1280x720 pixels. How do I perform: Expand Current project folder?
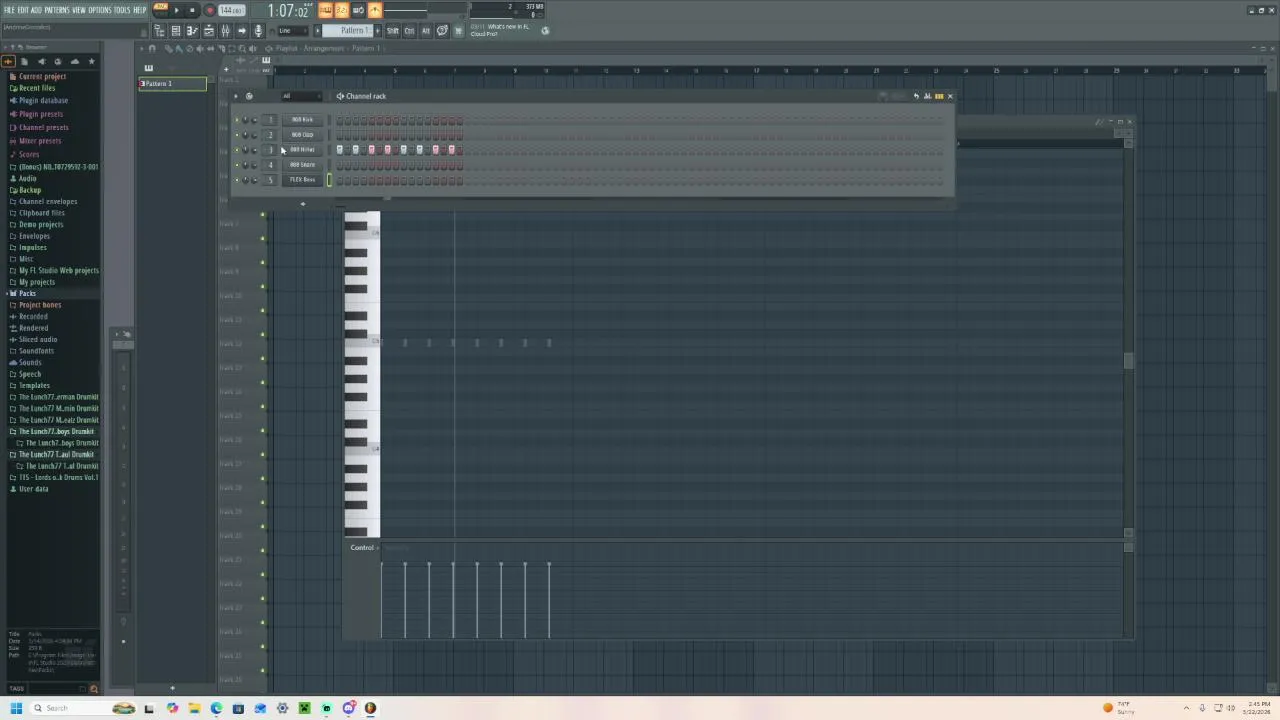[x=42, y=76]
